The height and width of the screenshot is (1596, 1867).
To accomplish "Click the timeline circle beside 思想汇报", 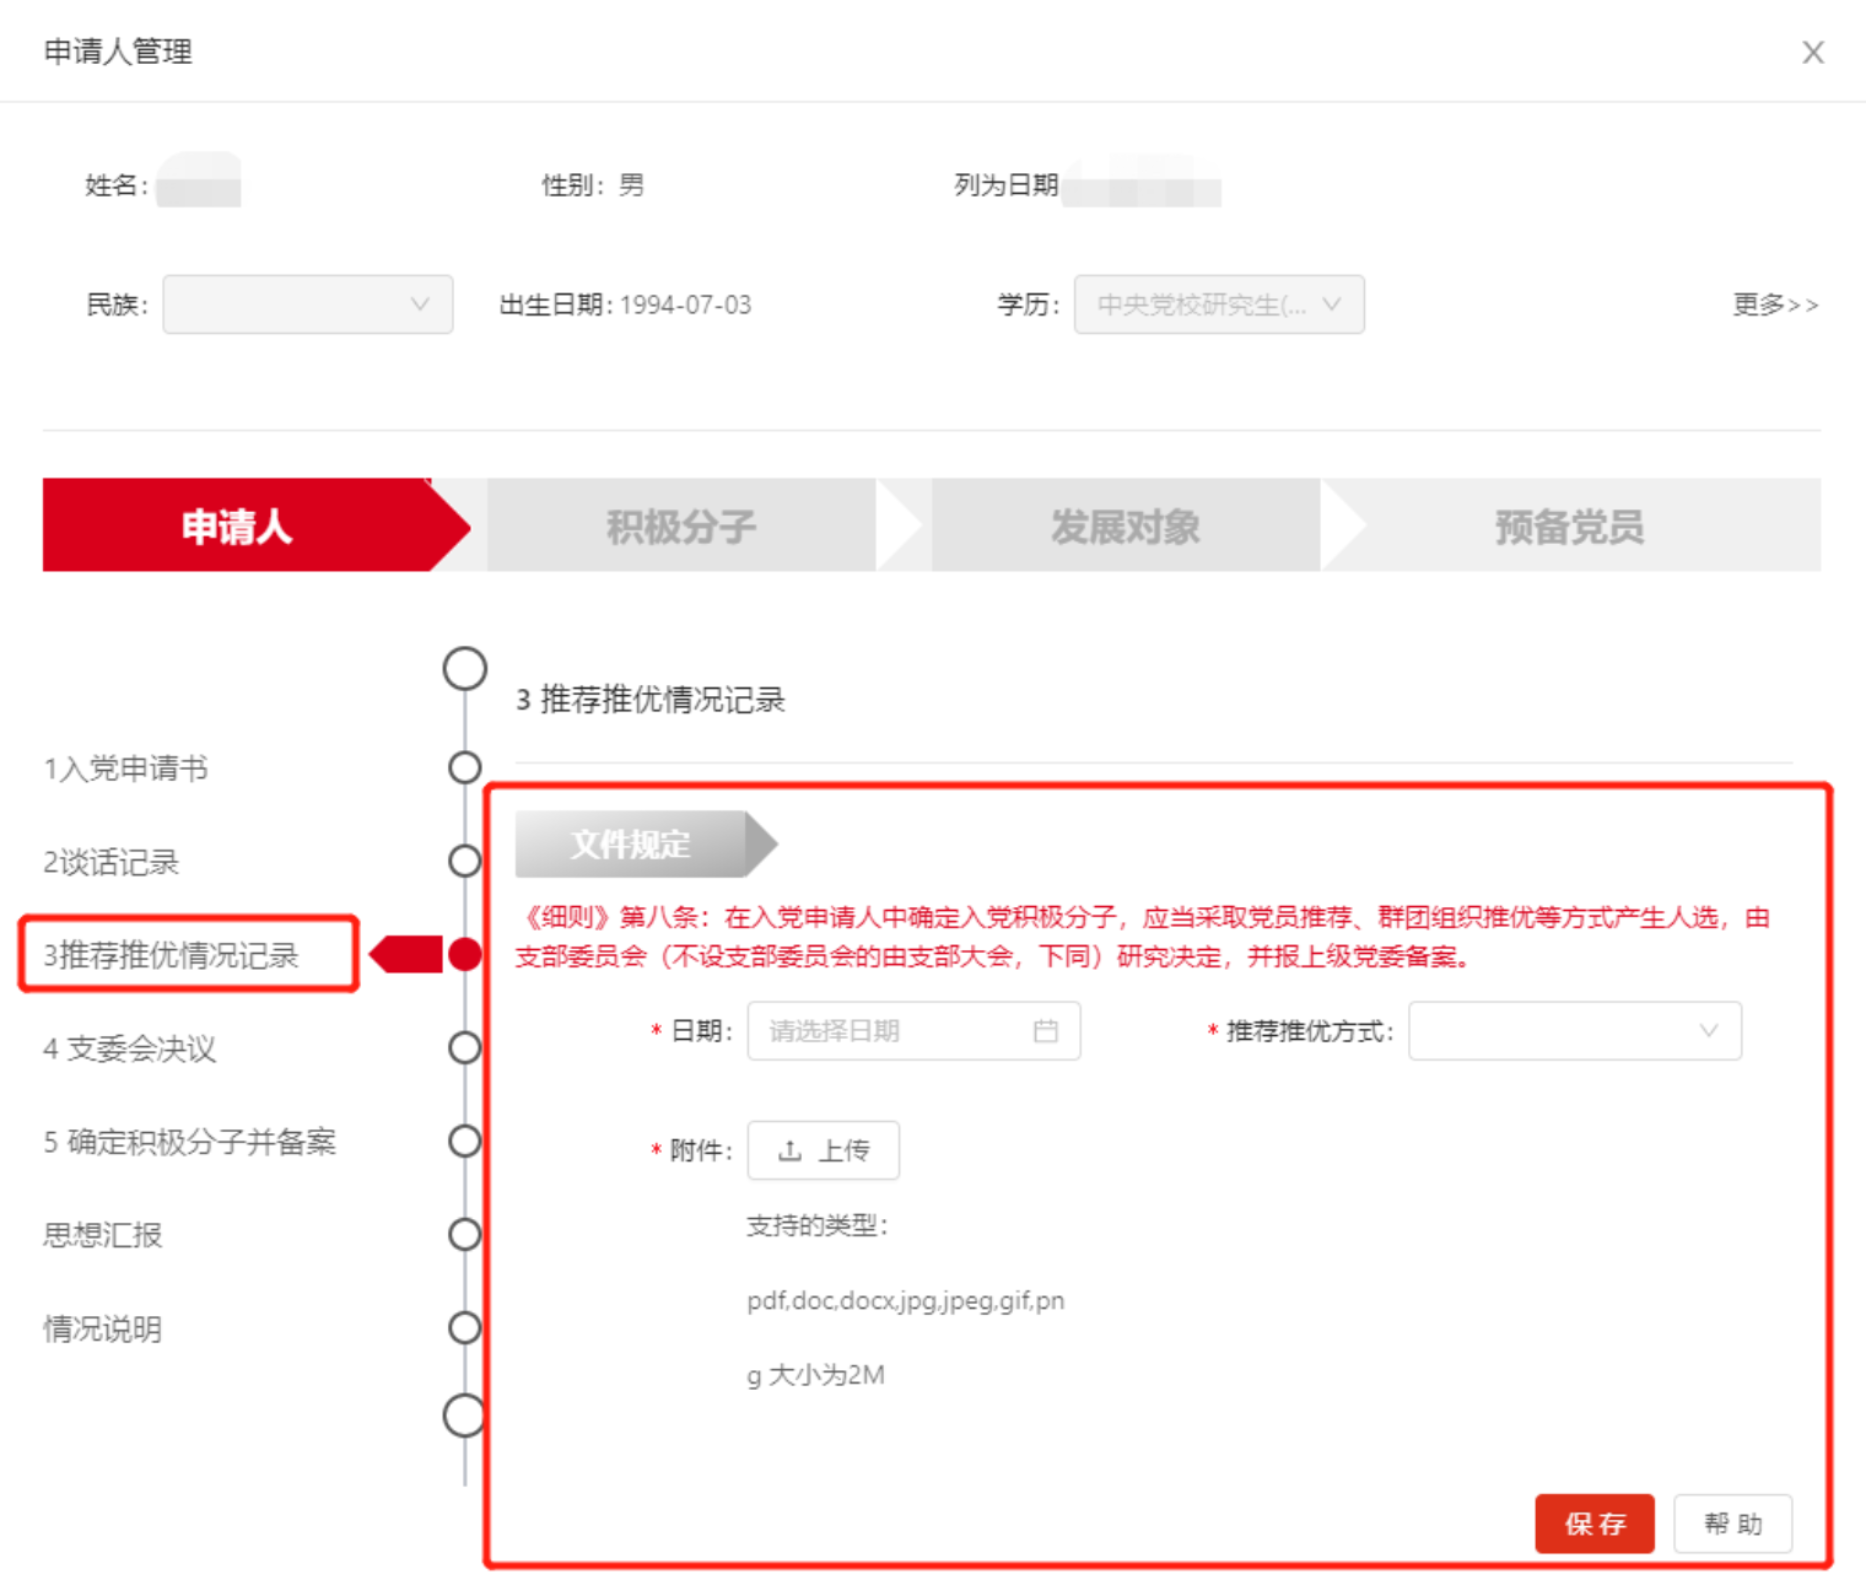I will pyautogui.click(x=465, y=1235).
